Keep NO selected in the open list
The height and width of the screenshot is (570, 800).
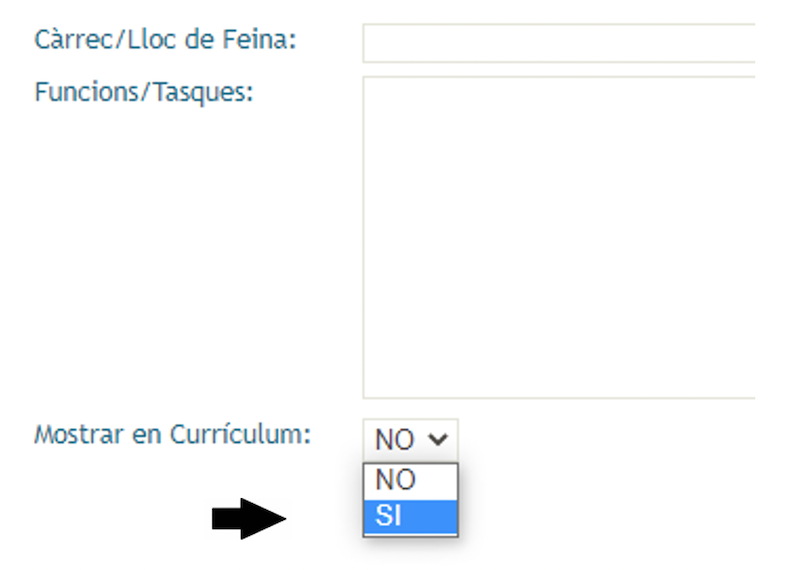[410, 481]
